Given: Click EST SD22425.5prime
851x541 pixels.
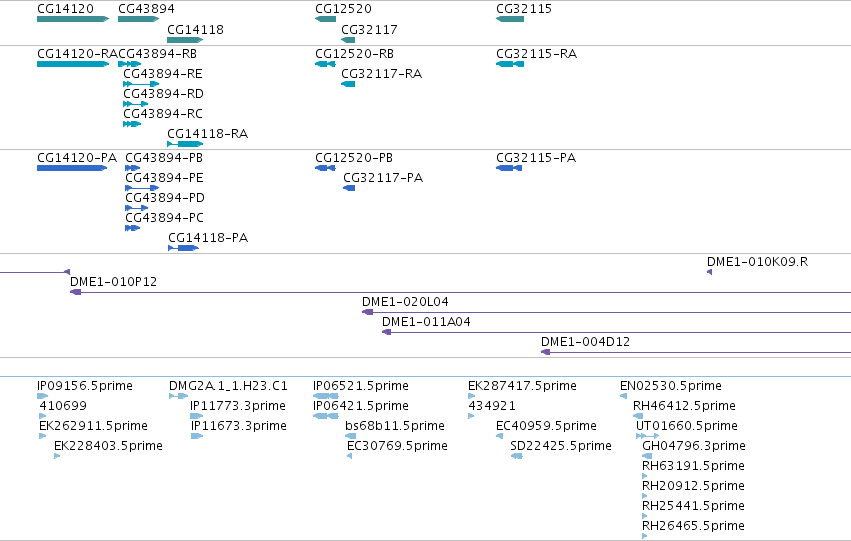Looking at the screenshot, I should point(517,456).
